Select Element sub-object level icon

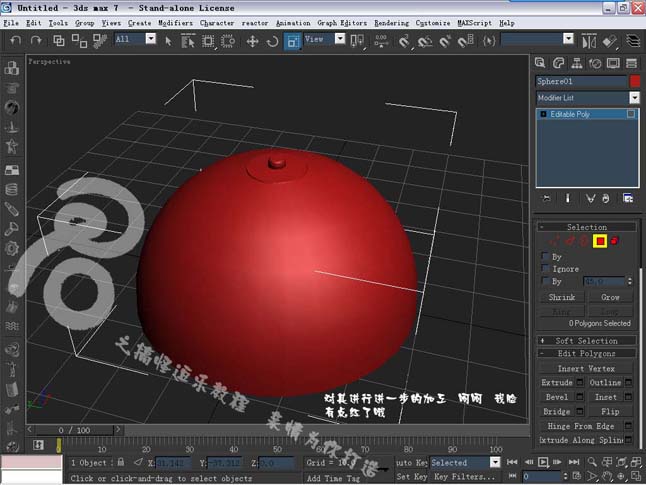click(614, 241)
